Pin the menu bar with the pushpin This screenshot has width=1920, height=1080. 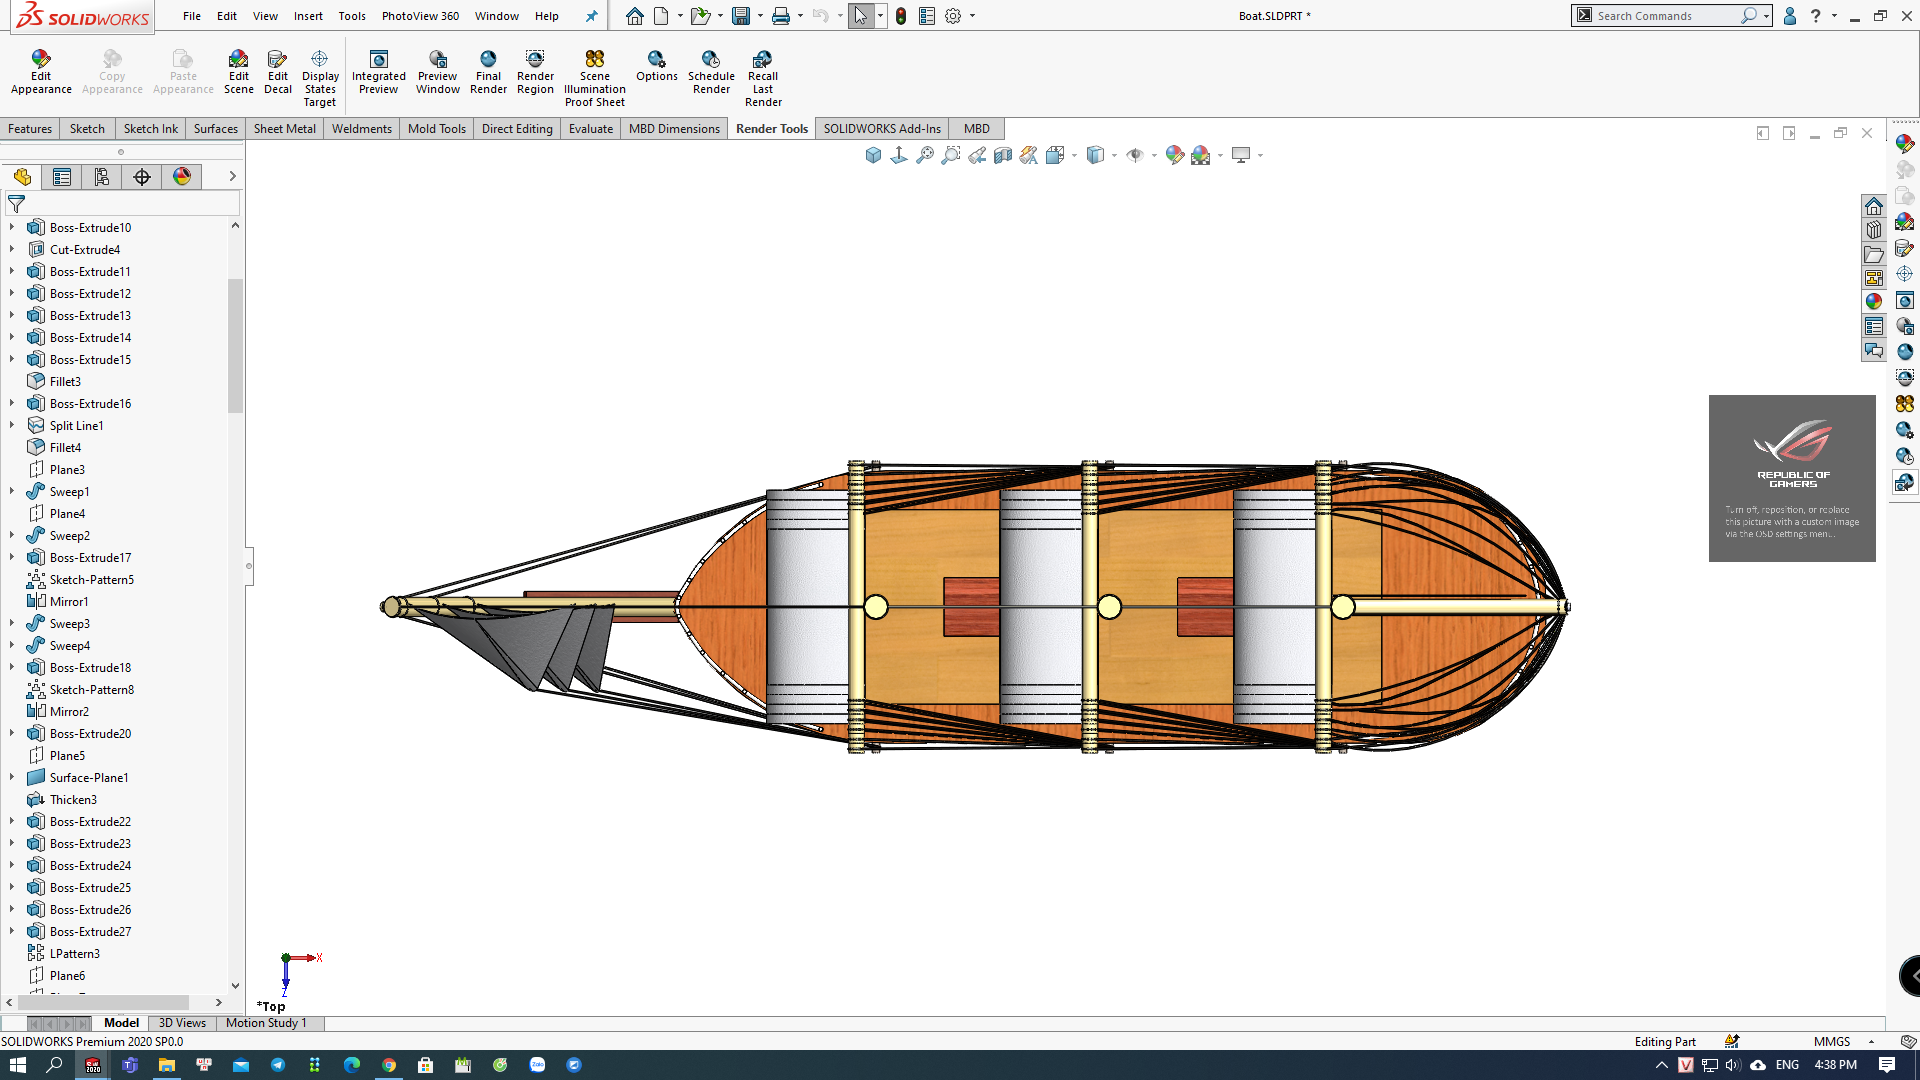pos(591,16)
